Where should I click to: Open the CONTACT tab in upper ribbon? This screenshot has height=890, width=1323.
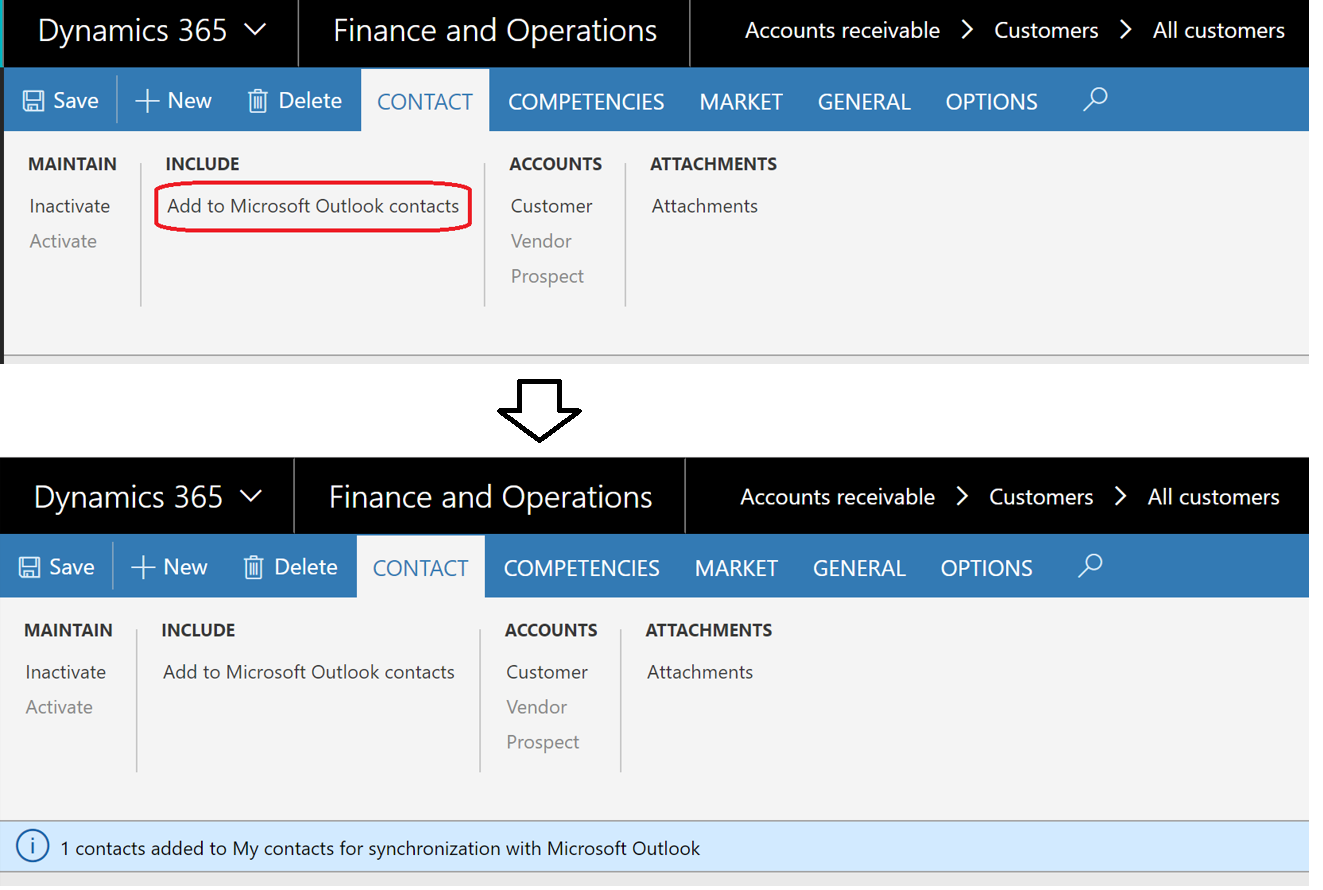click(x=425, y=101)
